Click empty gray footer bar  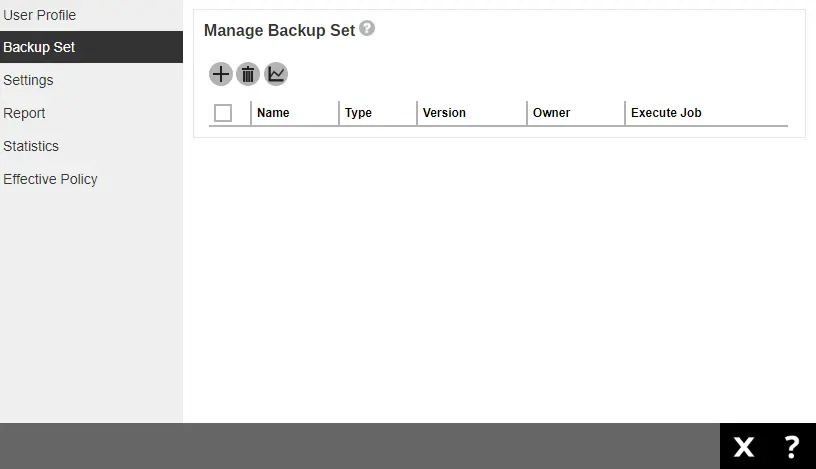[x=360, y=446]
